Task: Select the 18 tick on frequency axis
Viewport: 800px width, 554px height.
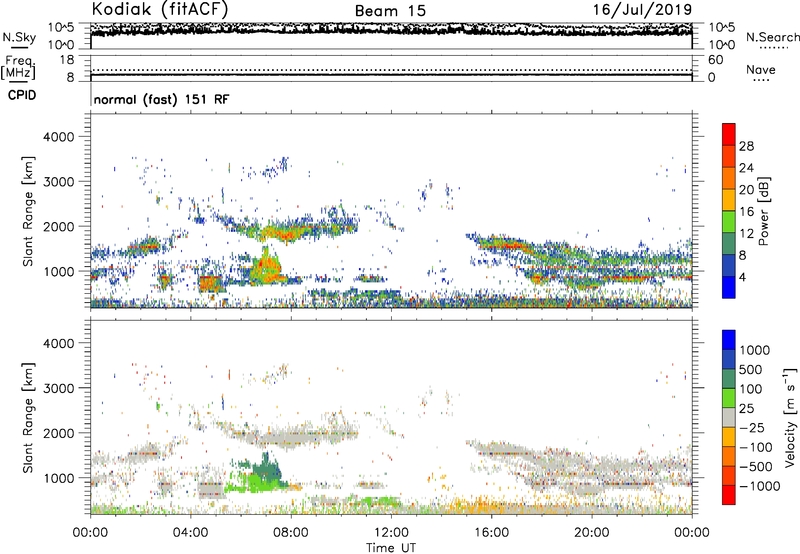Action: [67, 60]
